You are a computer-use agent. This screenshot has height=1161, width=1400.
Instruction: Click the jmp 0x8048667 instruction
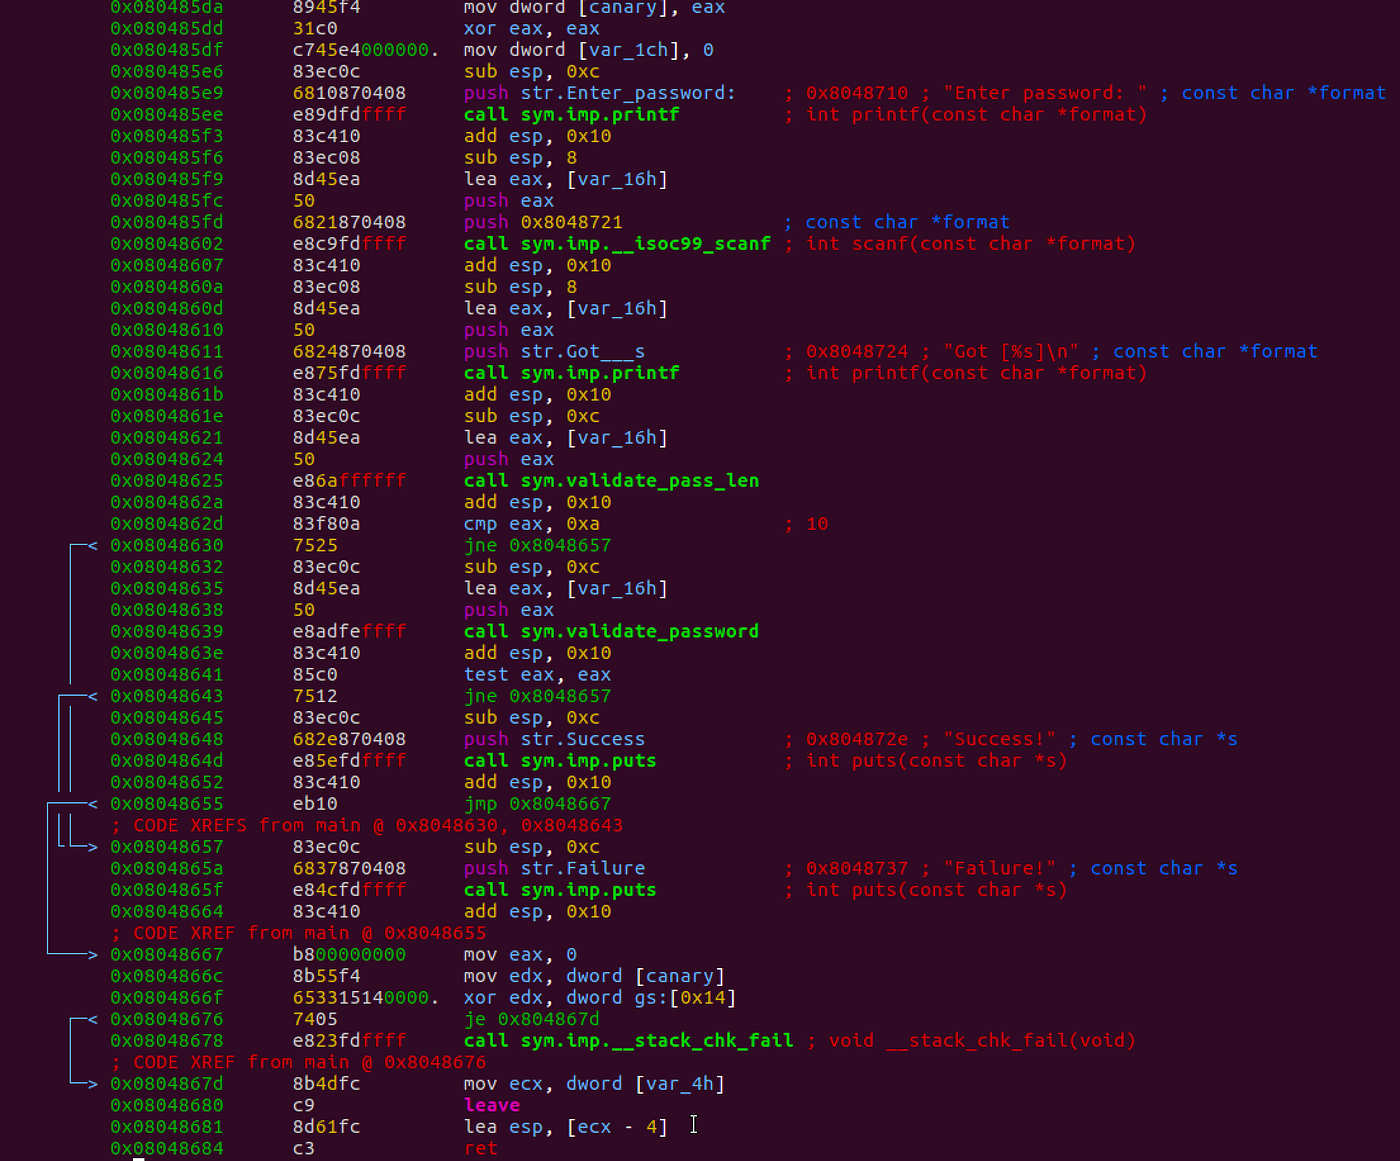pyautogui.click(x=537, y=804)
